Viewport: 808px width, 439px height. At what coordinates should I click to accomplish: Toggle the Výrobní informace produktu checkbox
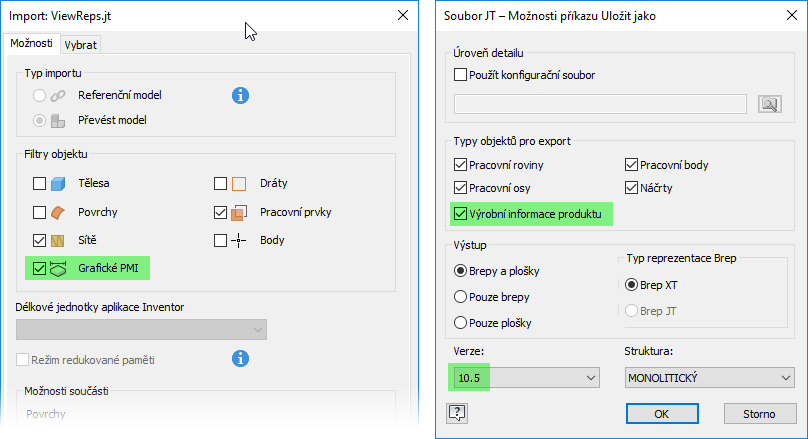pos(461,213)
